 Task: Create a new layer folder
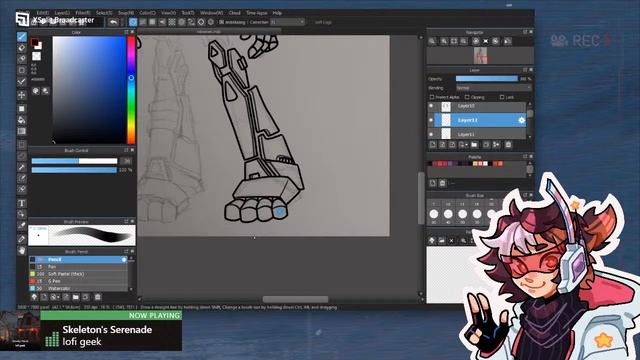[474, 145]
